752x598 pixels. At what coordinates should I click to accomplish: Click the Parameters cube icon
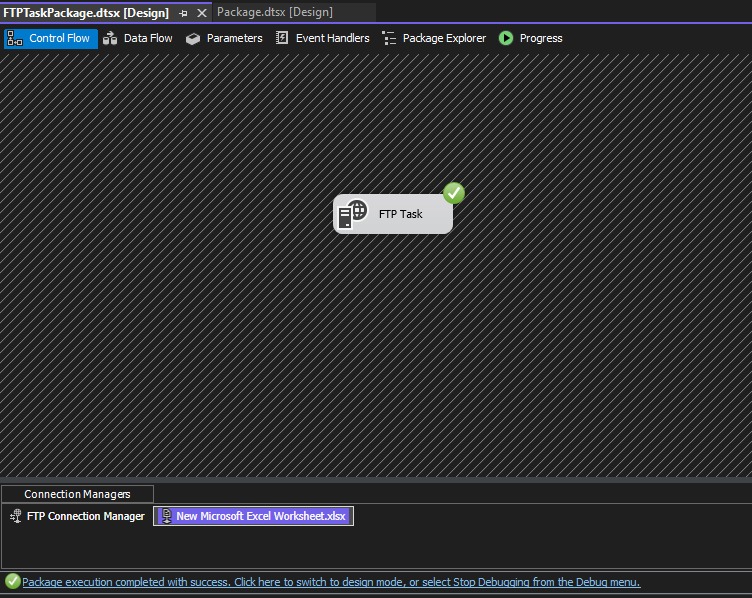point(193,39)
